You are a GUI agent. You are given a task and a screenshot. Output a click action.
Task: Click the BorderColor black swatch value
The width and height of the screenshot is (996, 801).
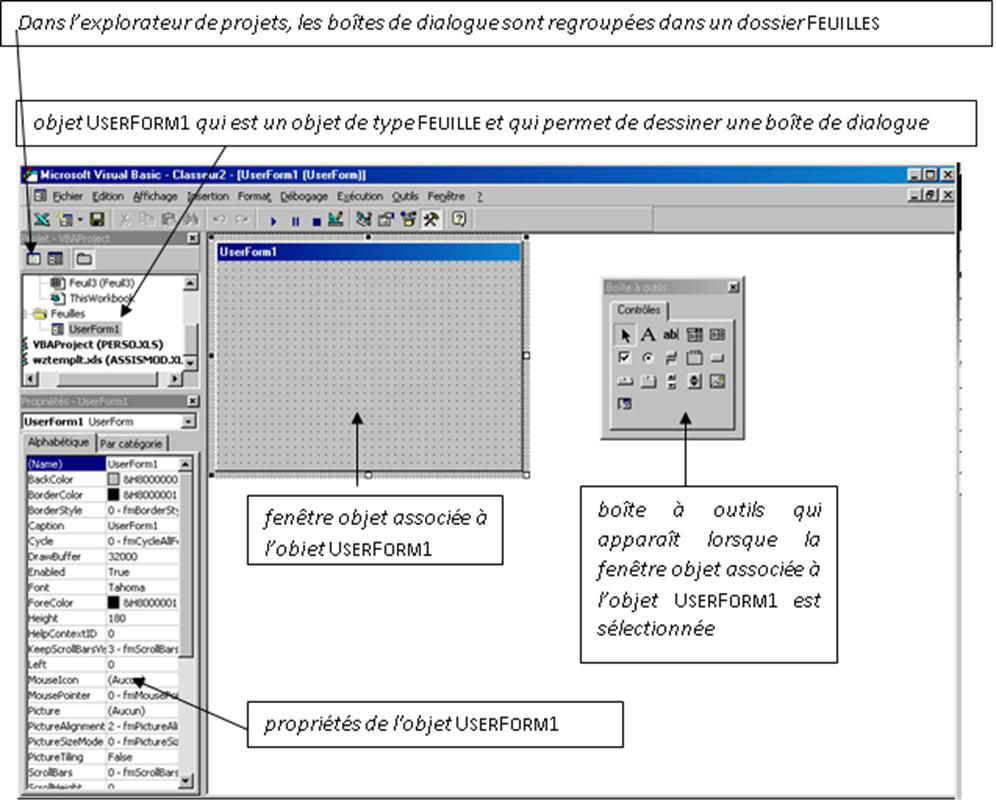[x=114, y=494]
